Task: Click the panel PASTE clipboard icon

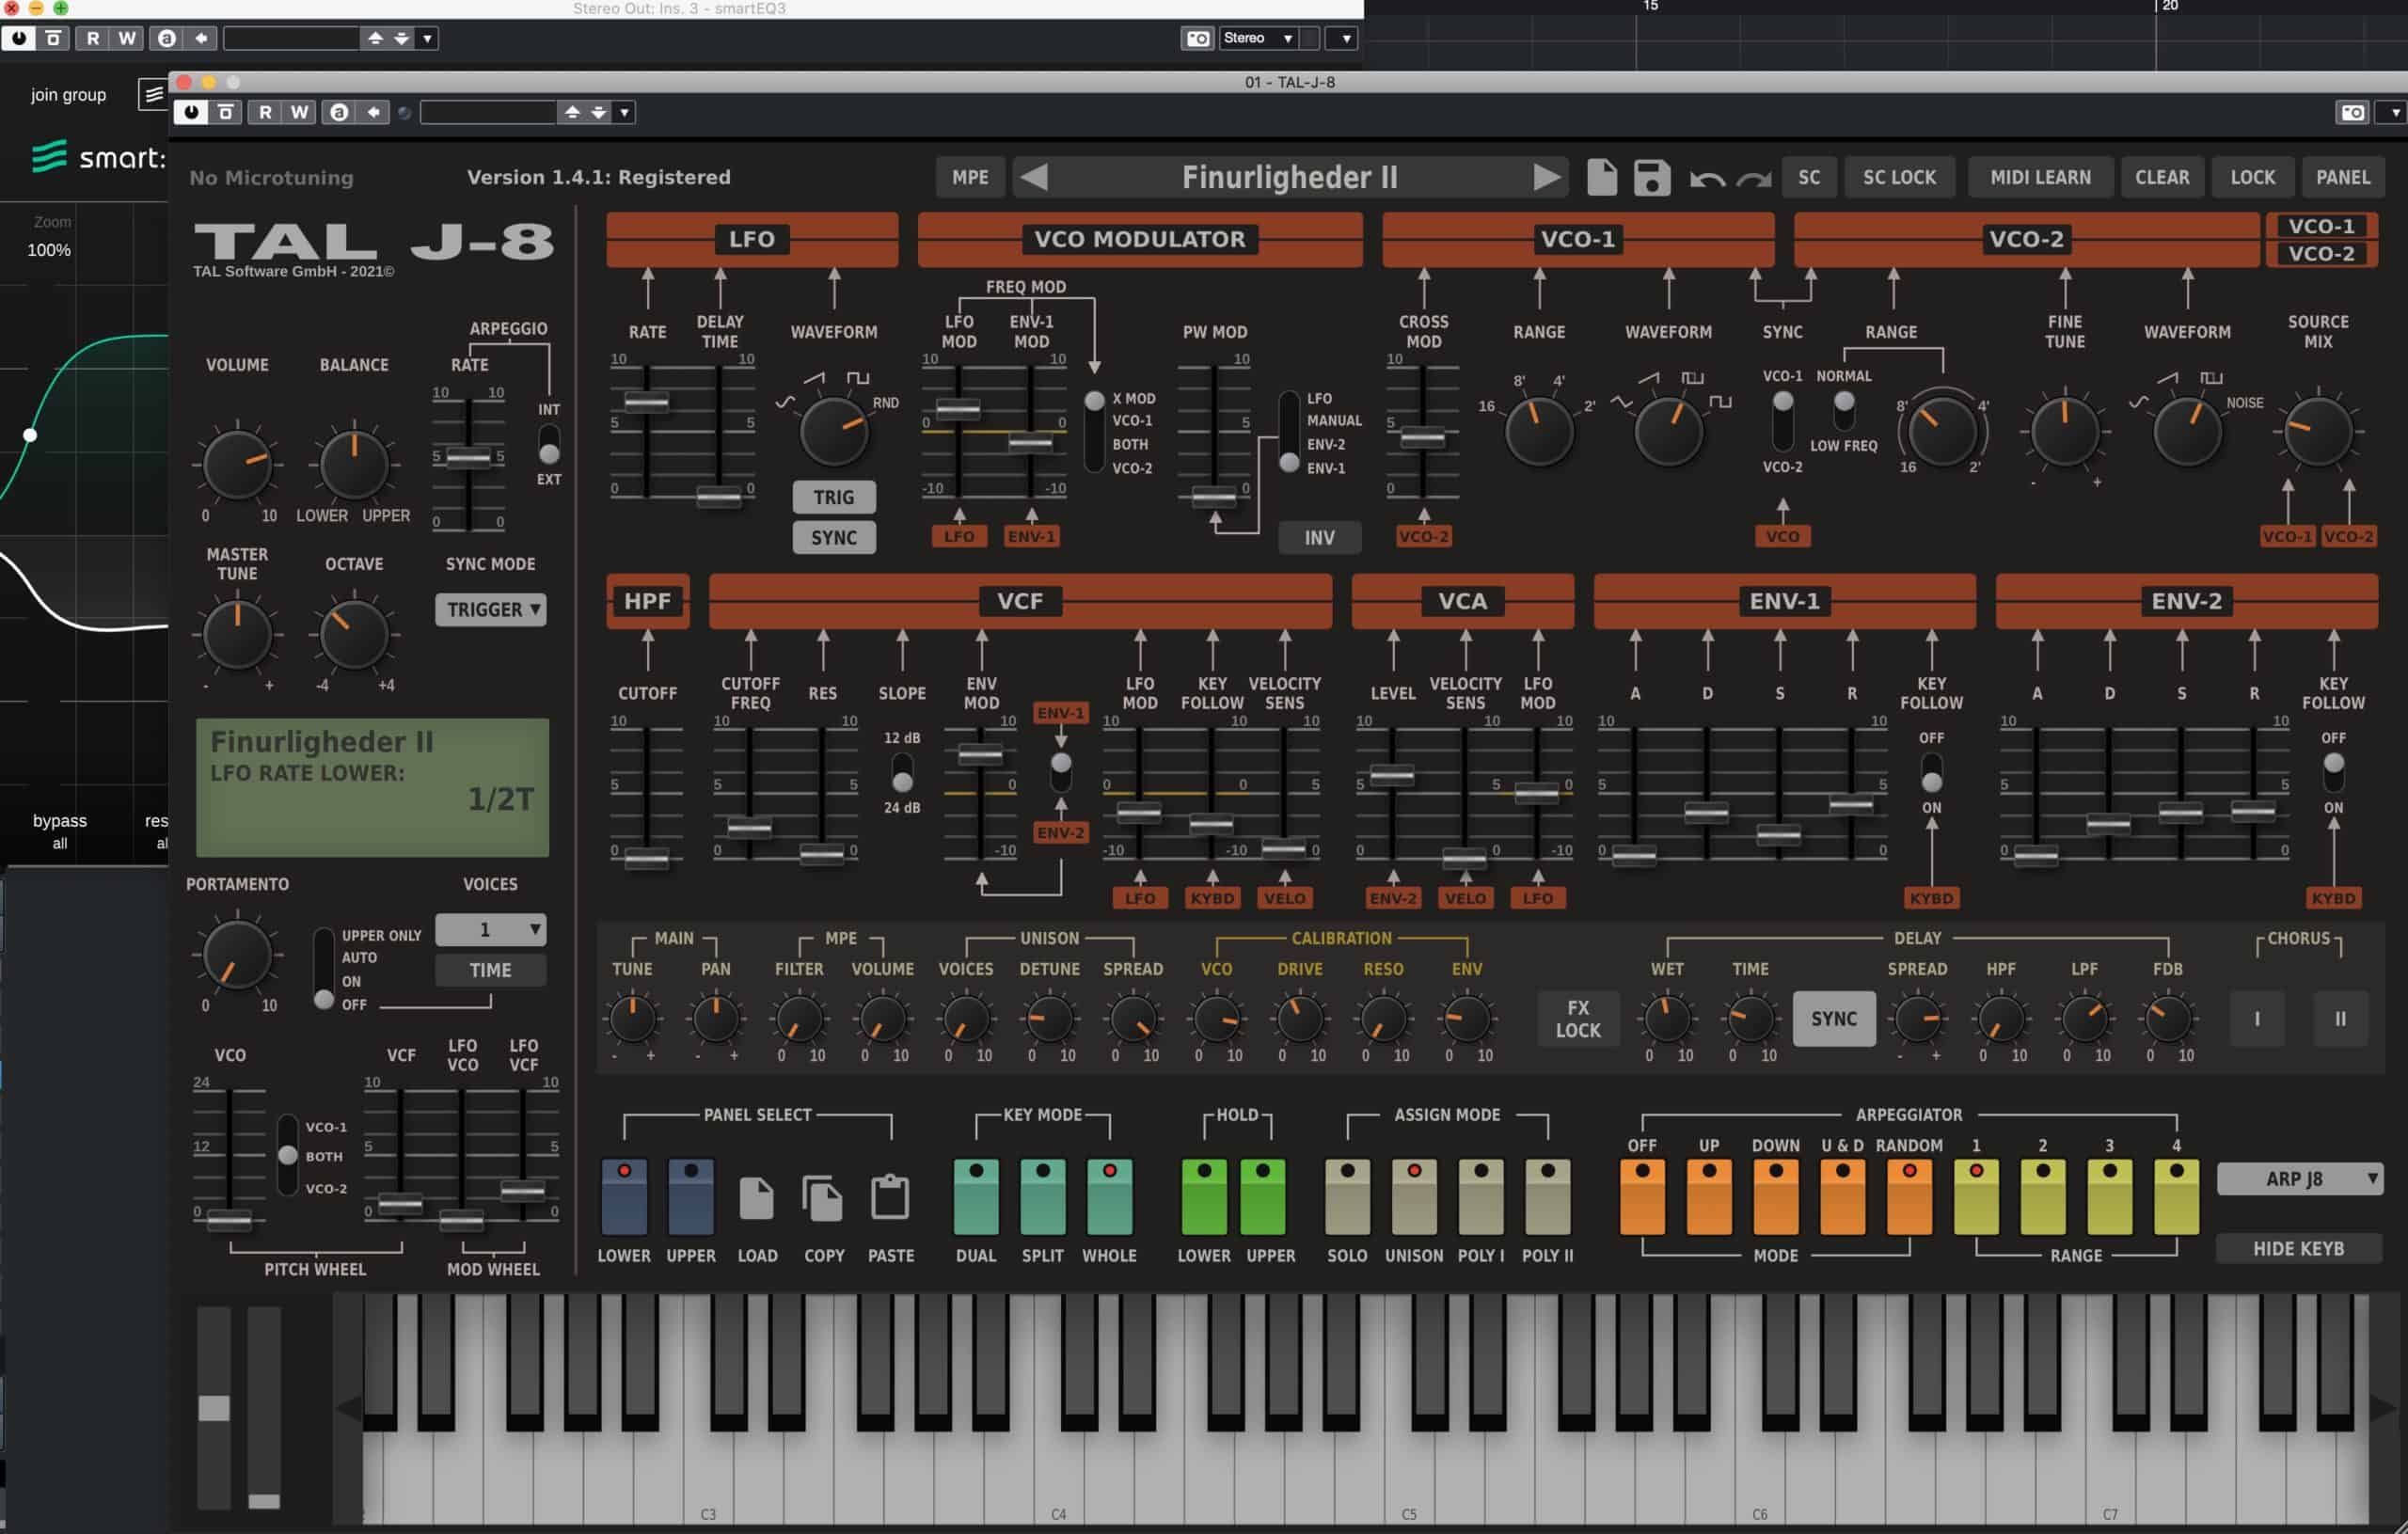Action: (x=890, y=1197)
